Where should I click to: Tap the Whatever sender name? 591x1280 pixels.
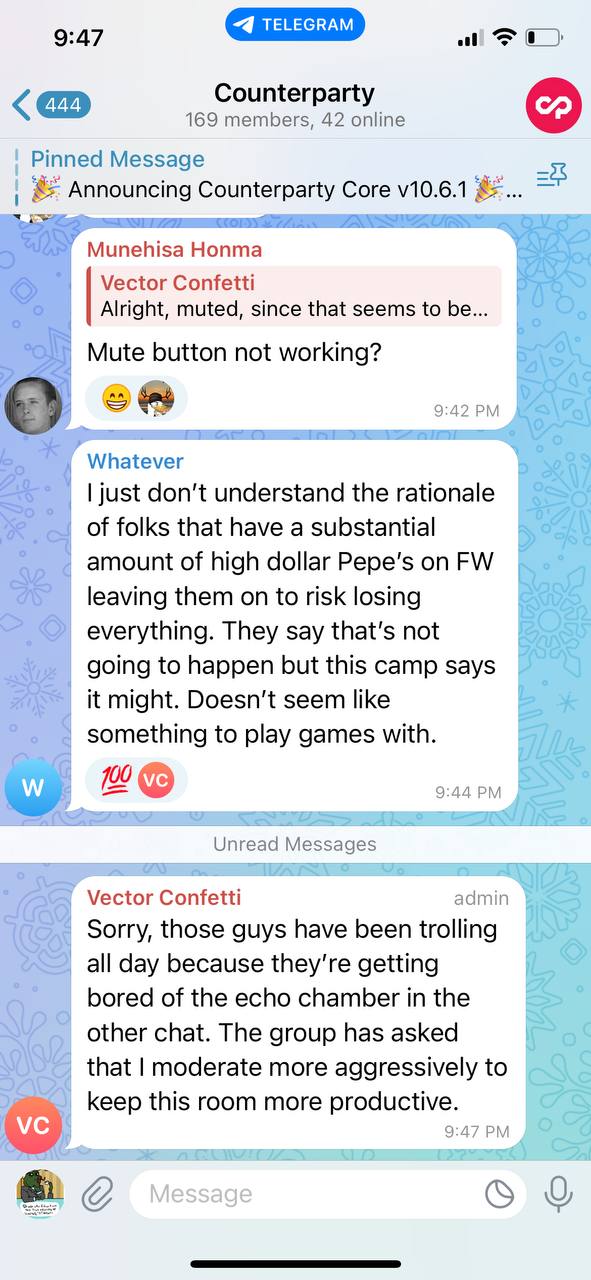click(x=135, y=461)
